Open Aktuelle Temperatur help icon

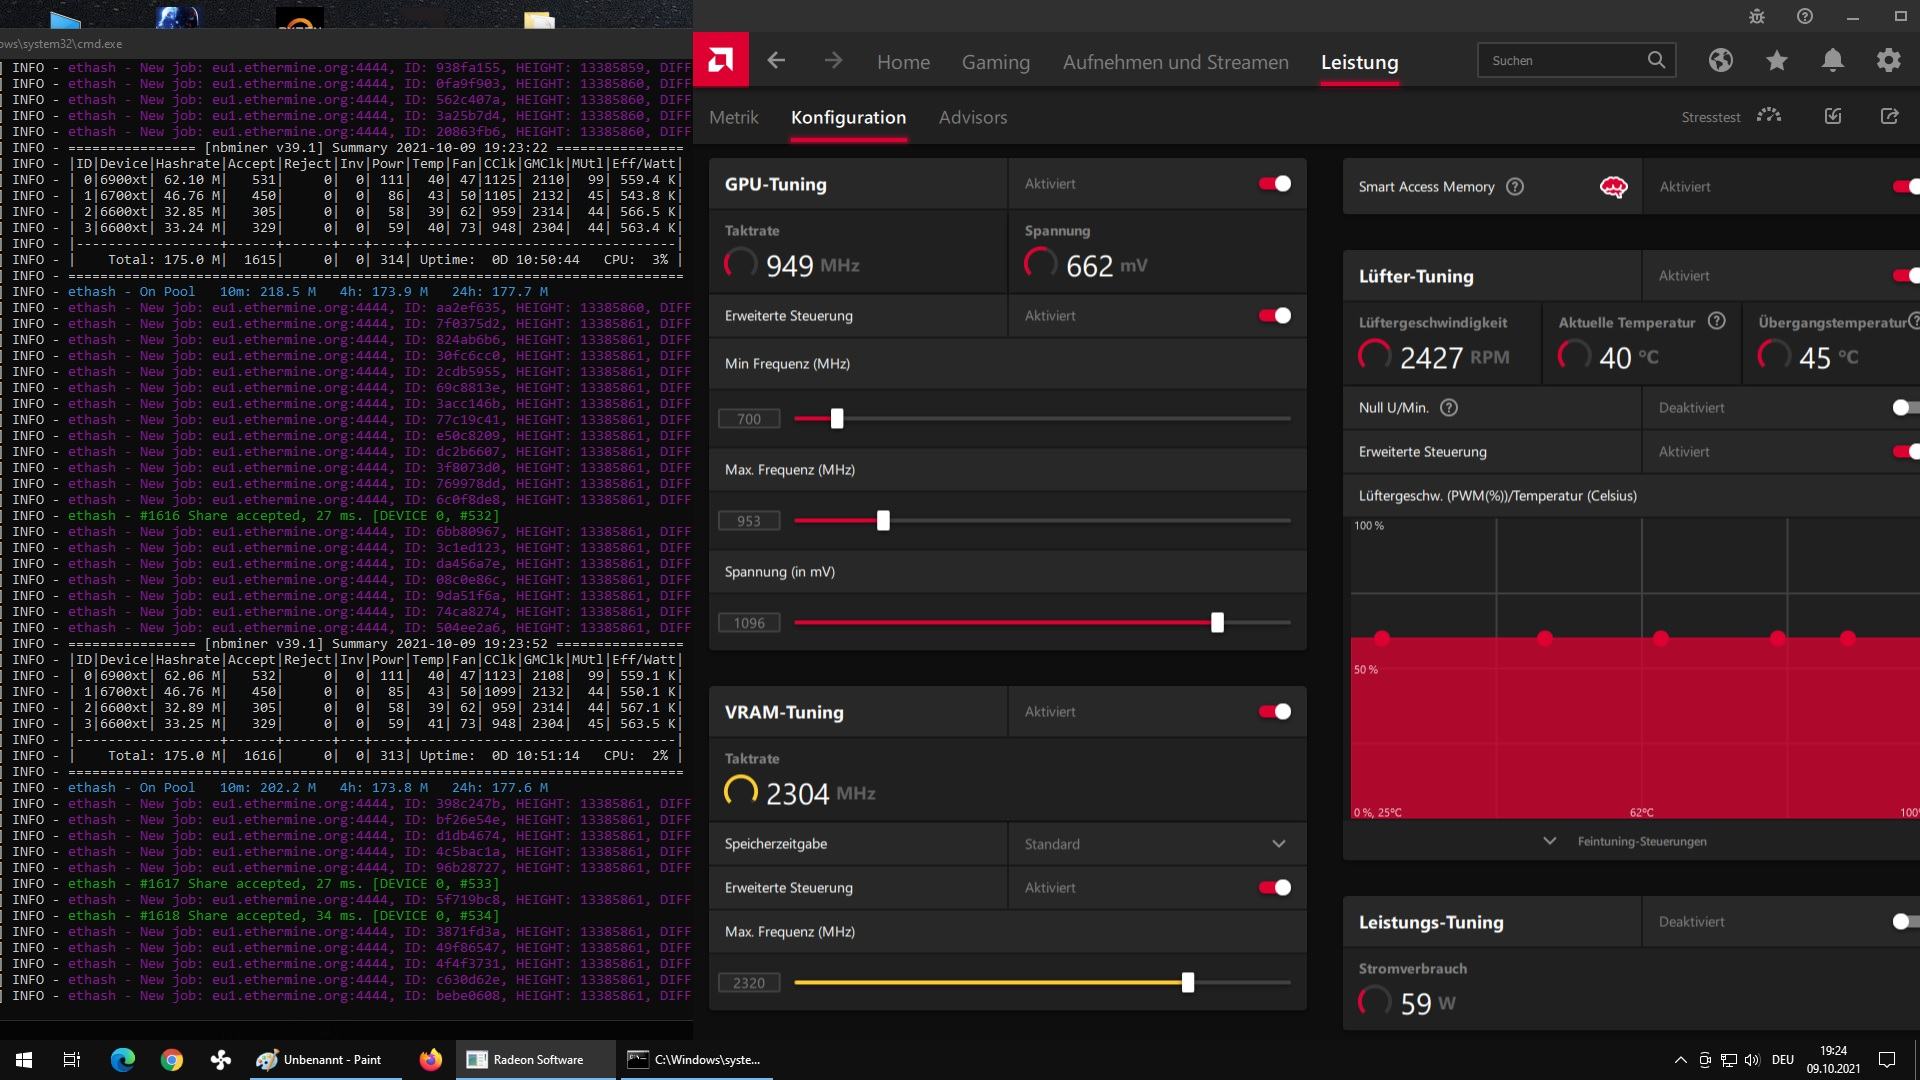click(x=1717, y=321)
